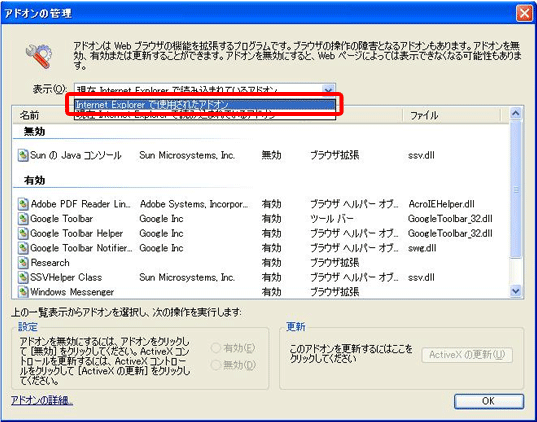Click the add-on list scrollbar thumb
537x422 pixels.
516,189
